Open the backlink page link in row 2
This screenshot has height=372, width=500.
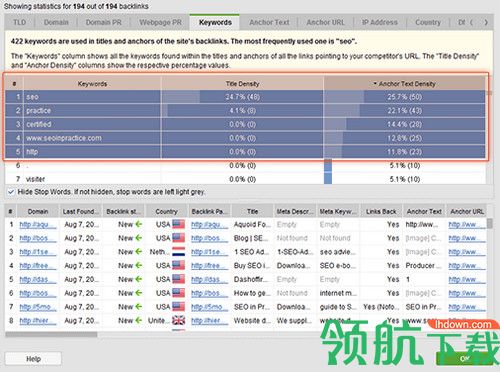[209, 239]
